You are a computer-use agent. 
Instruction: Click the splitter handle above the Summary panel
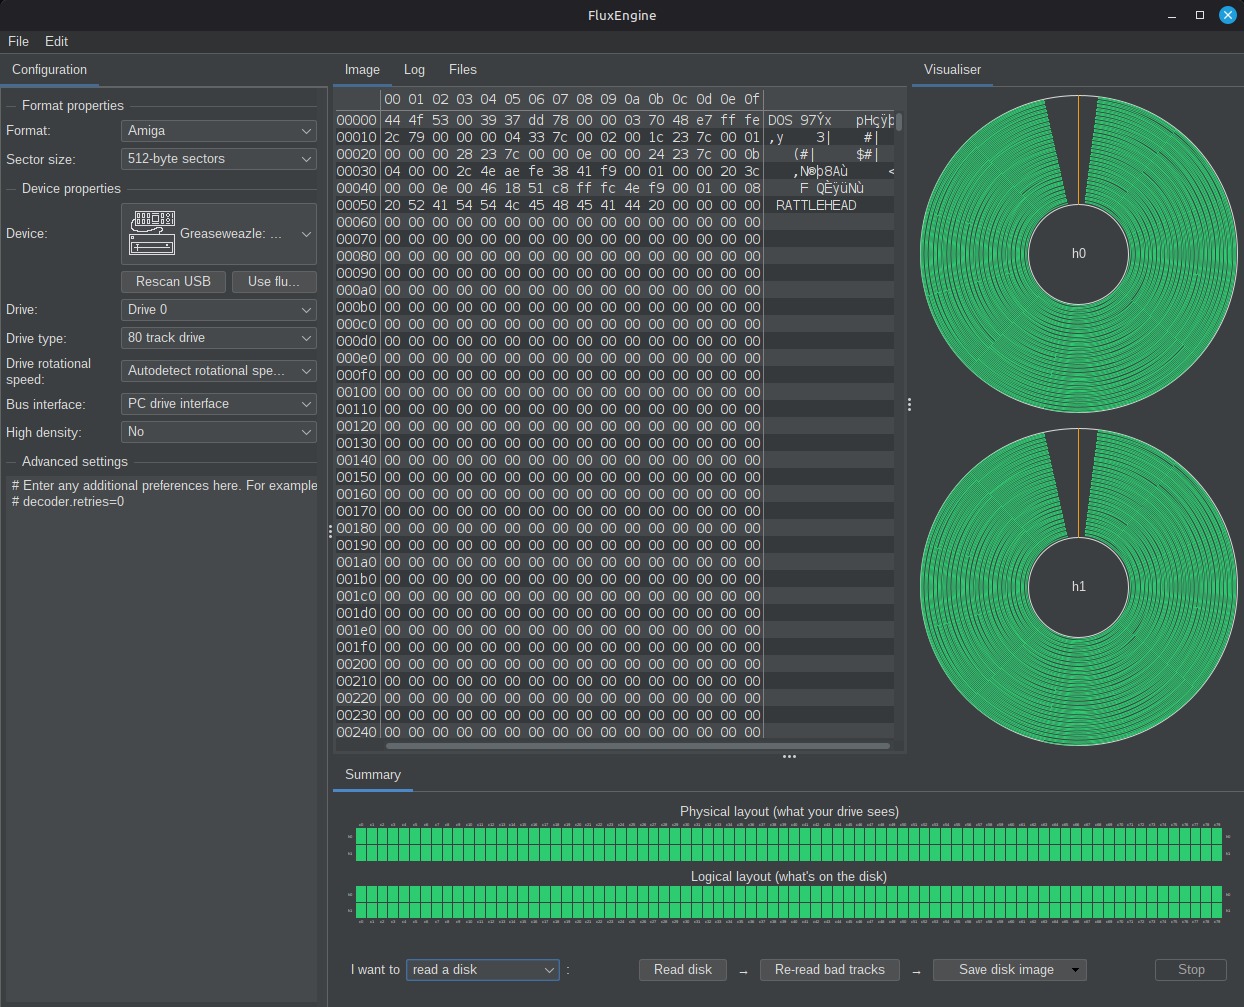tap(789, 756)
